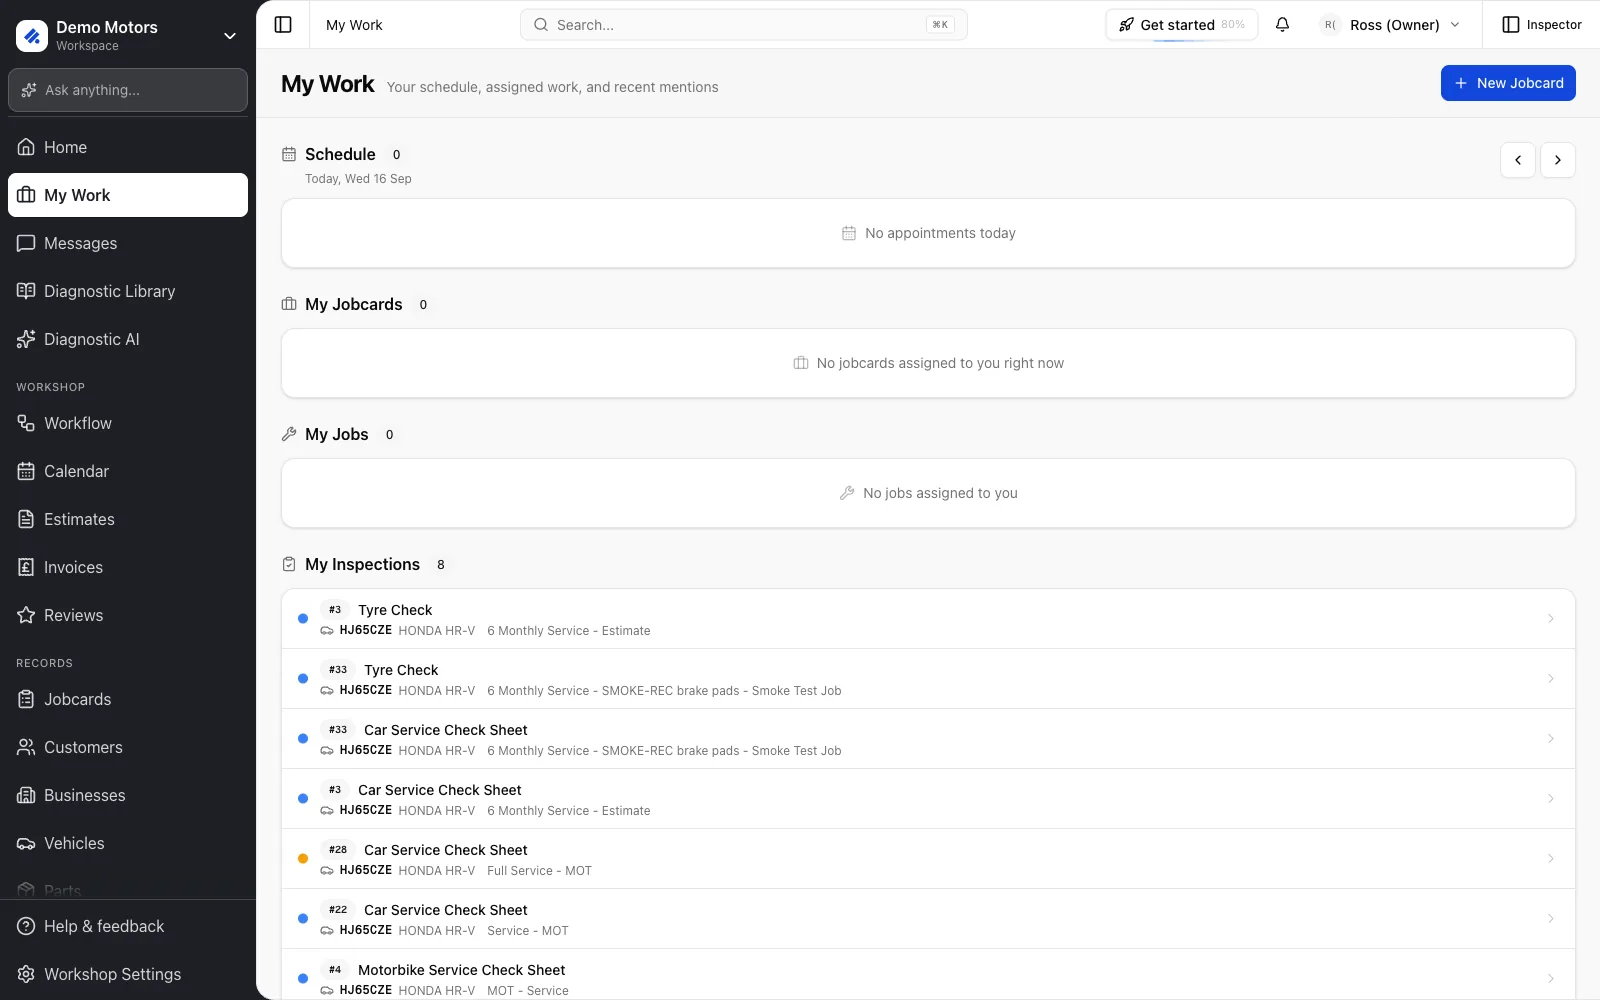
Task: Create a New Jobcard
Action: pos(1508,83)
